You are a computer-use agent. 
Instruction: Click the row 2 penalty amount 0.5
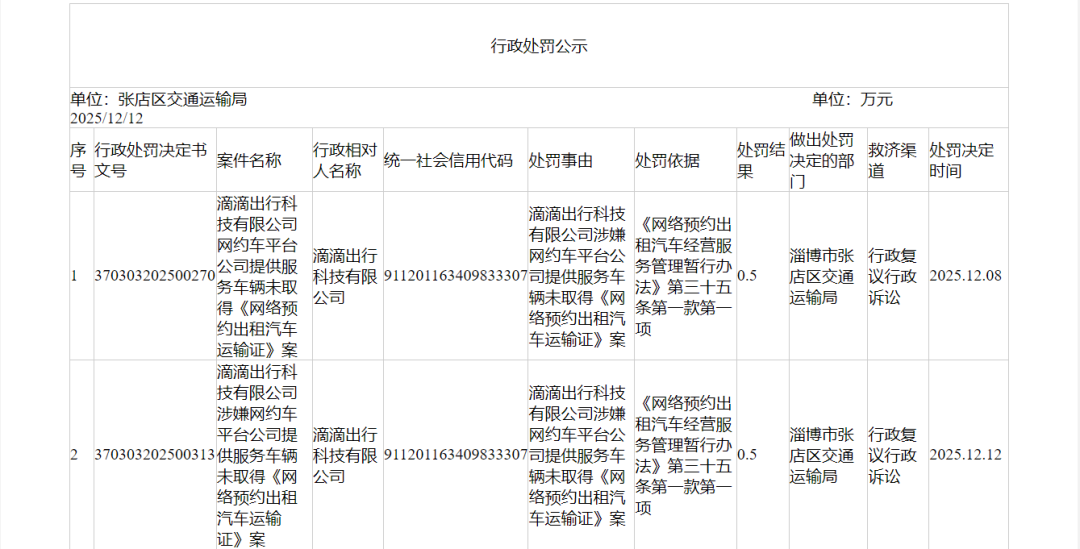(x=747, y=455)
